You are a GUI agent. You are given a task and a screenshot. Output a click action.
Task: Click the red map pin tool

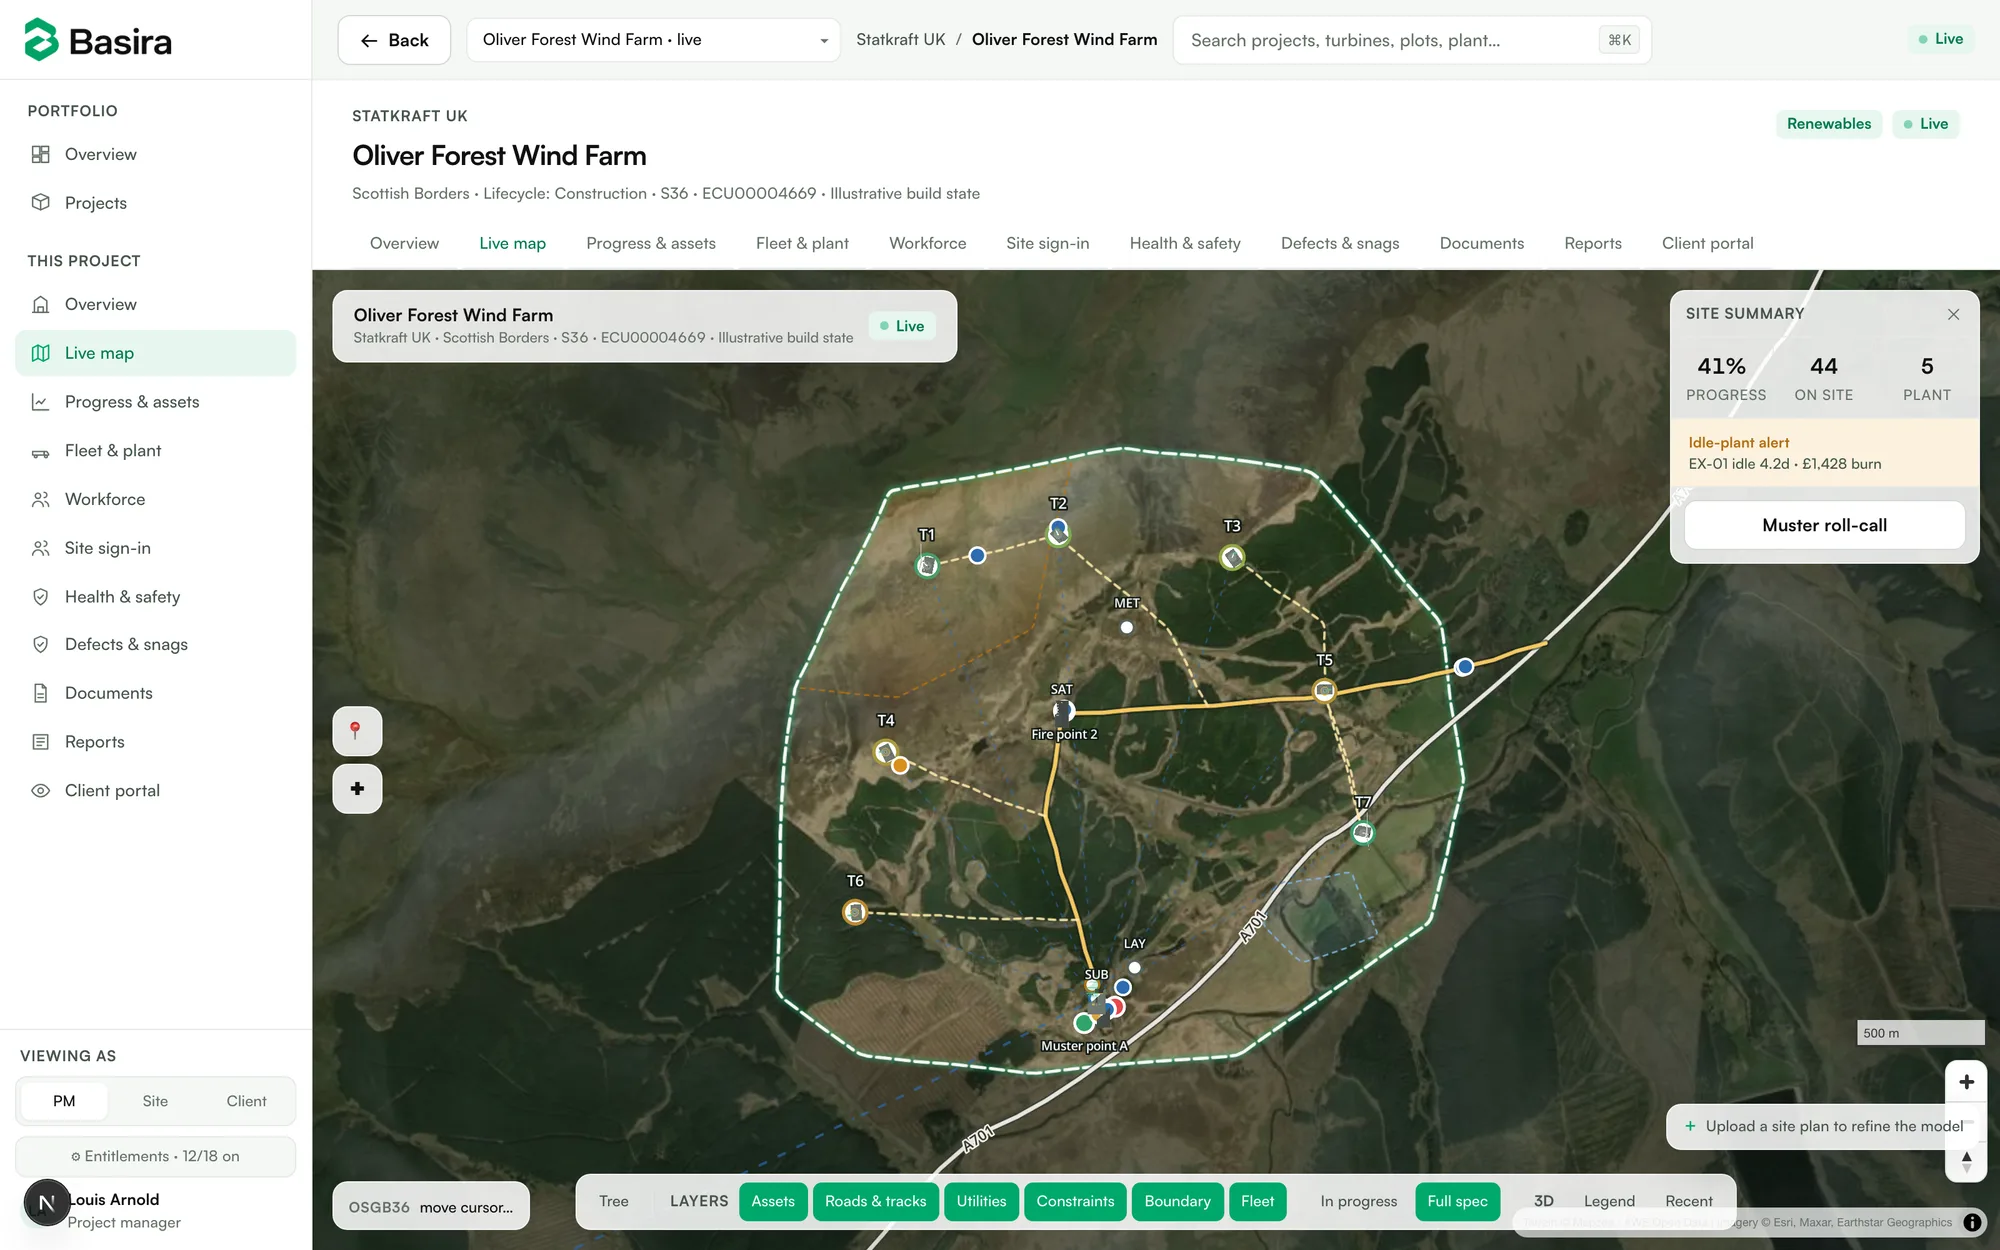357,731
